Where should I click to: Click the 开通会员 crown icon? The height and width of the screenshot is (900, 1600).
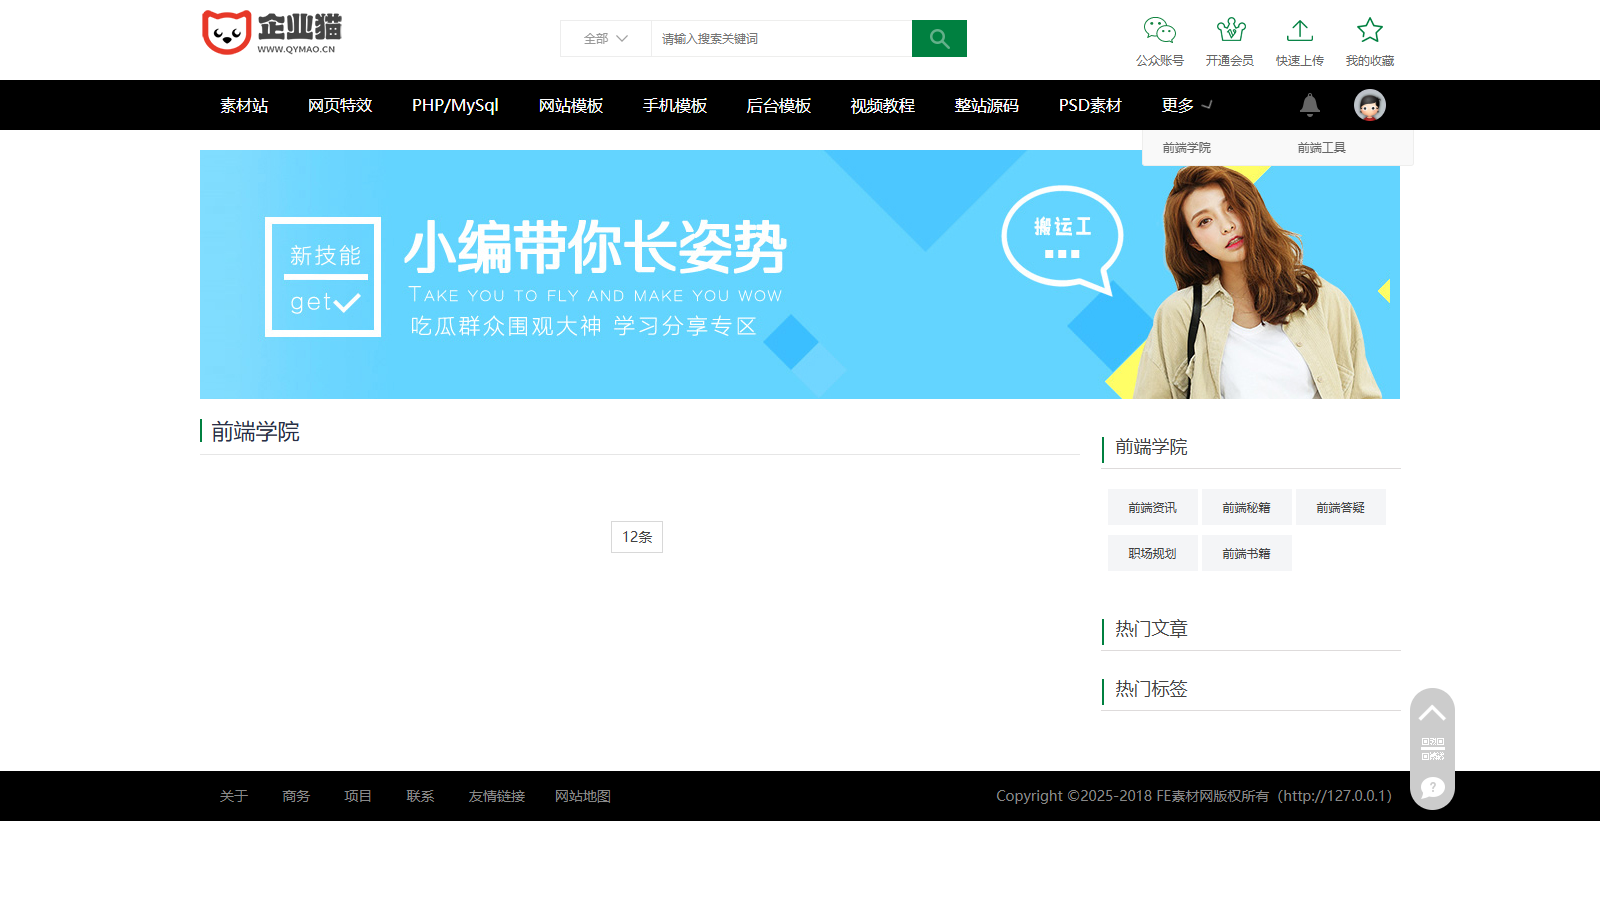pos(1230,31)
